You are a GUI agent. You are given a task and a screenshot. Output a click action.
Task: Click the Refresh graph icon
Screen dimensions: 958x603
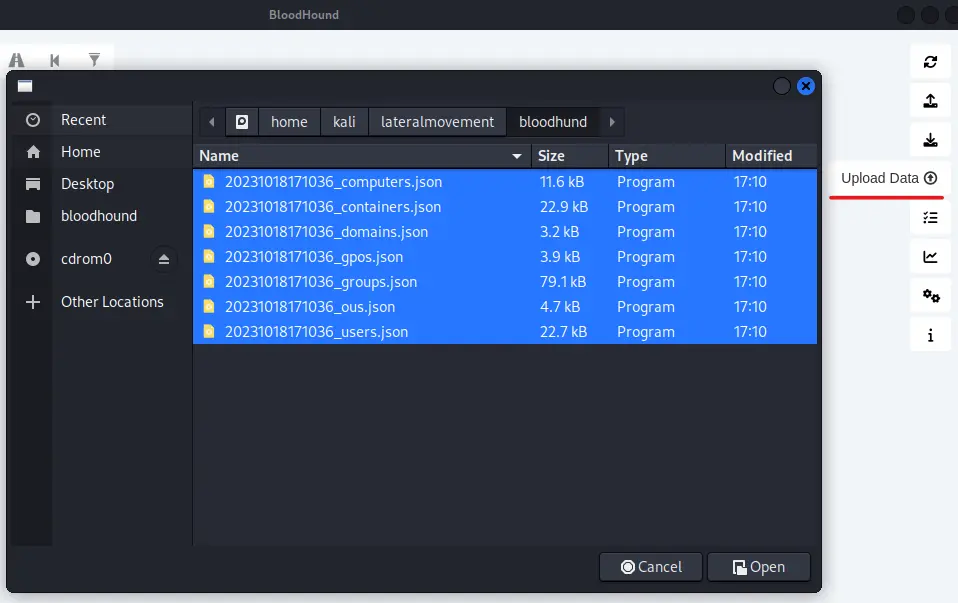click(x=930, y=62)
